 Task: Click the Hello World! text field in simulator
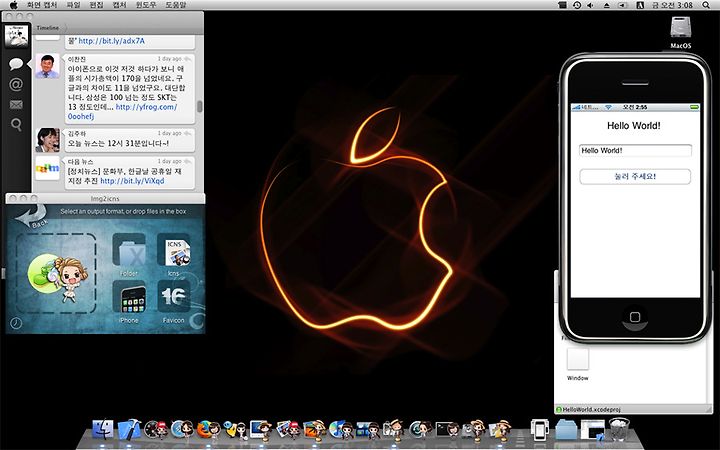[635, 150]
